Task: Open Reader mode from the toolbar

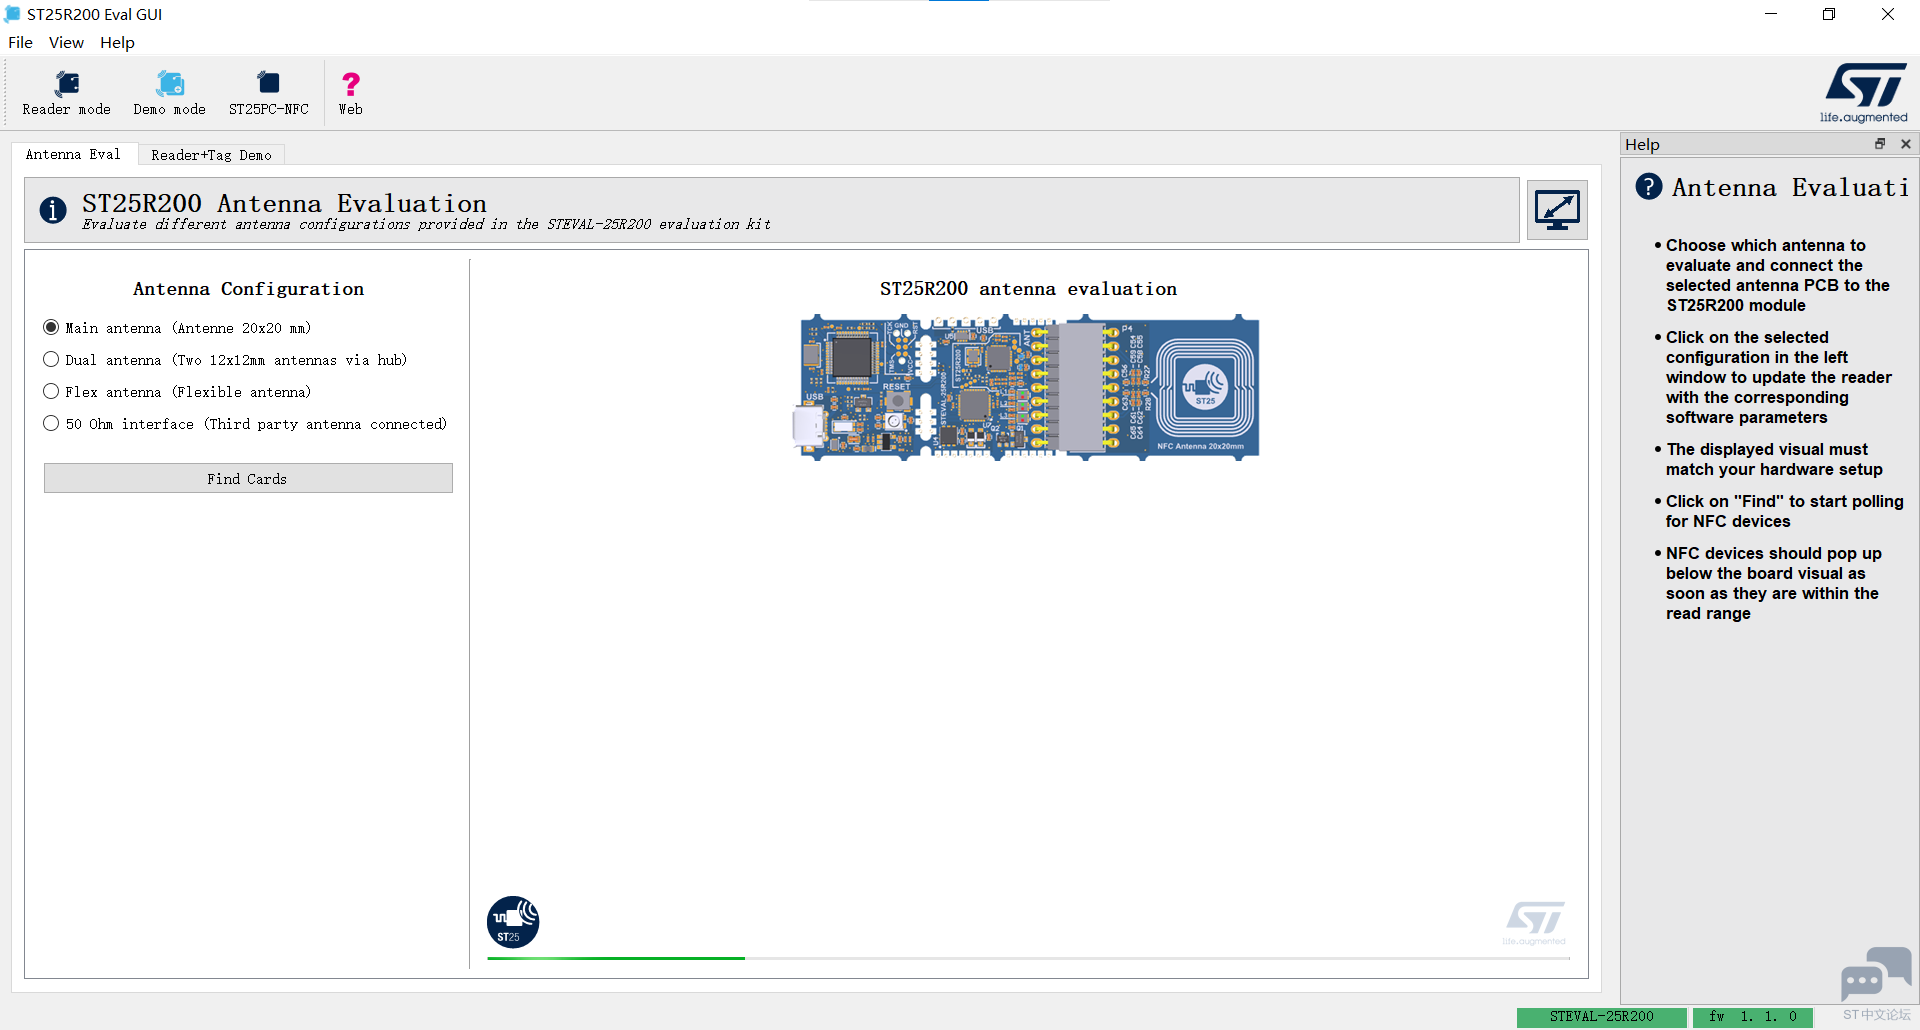Action: click(67, 93)
